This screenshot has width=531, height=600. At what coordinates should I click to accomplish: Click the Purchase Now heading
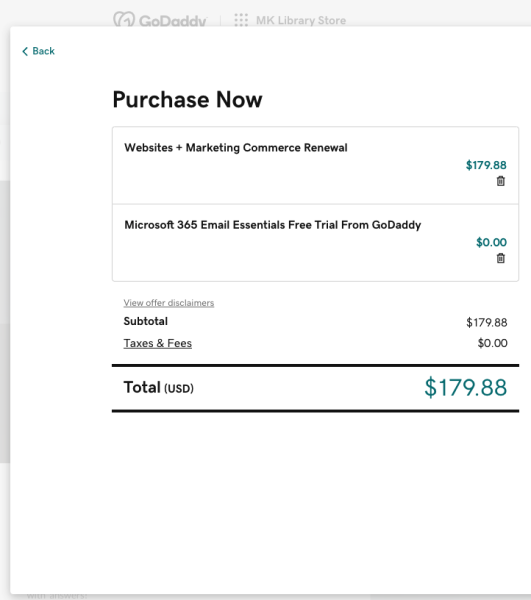pyautogui.click(x=187, y=99)
